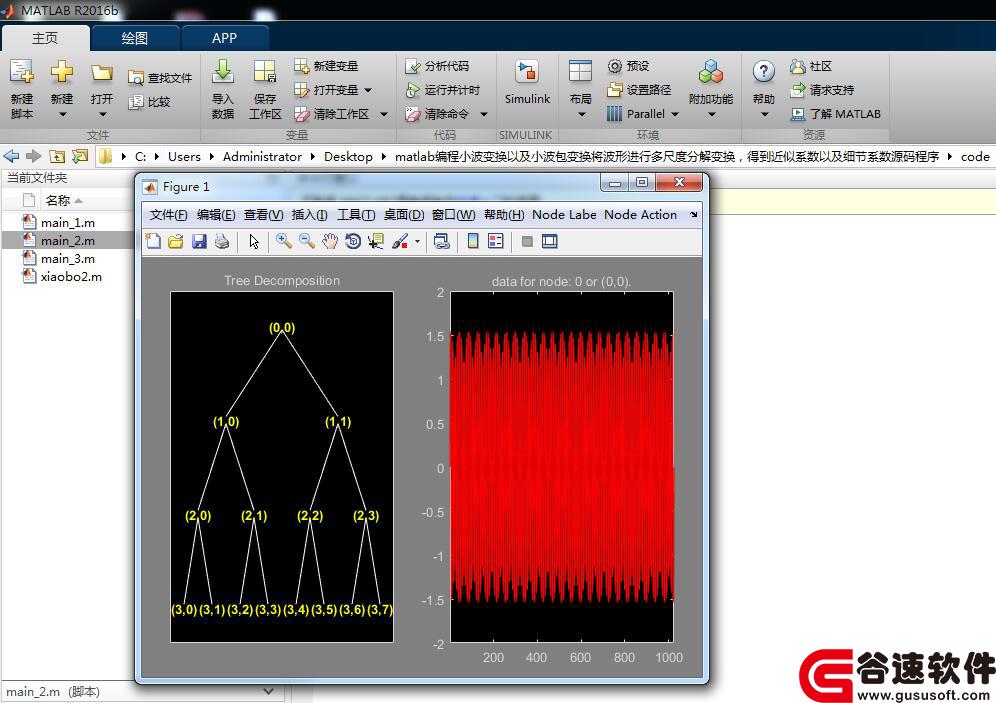This screenshot has width=996, height=703.
Task: Select the Zoom Out tool
Action: coord(307,241)
